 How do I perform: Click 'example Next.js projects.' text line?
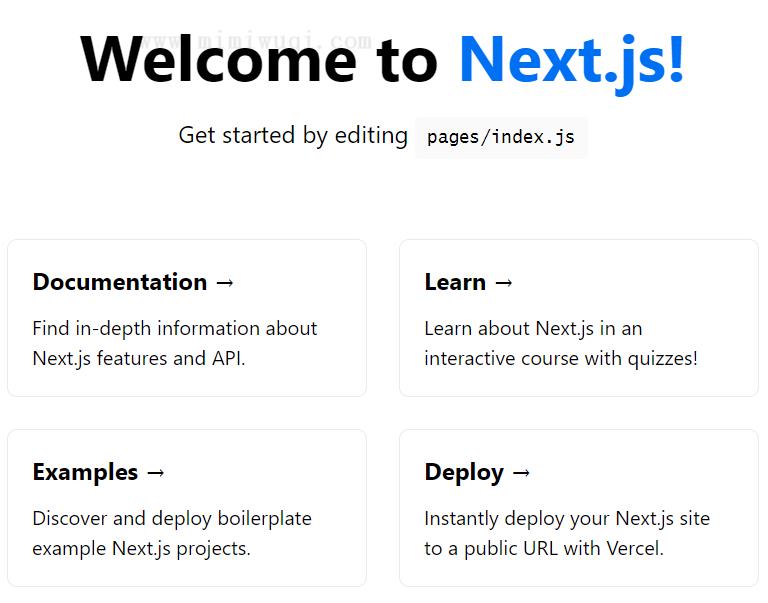(x=142, y=549)
